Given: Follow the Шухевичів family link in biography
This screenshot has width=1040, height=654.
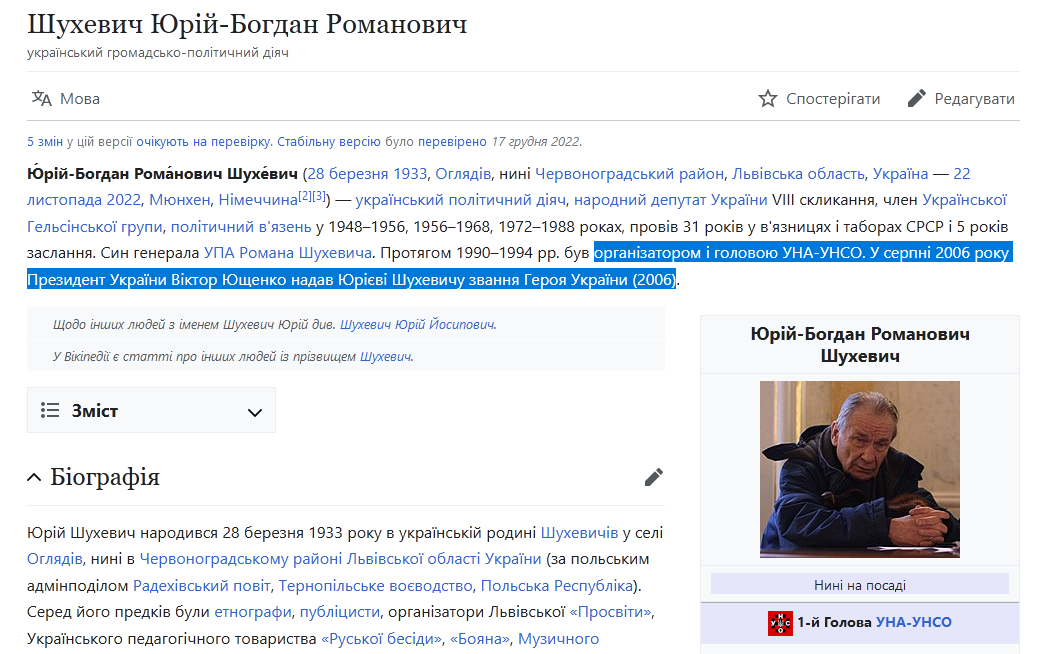Looking at the screenshot, I should coord(579,533).
